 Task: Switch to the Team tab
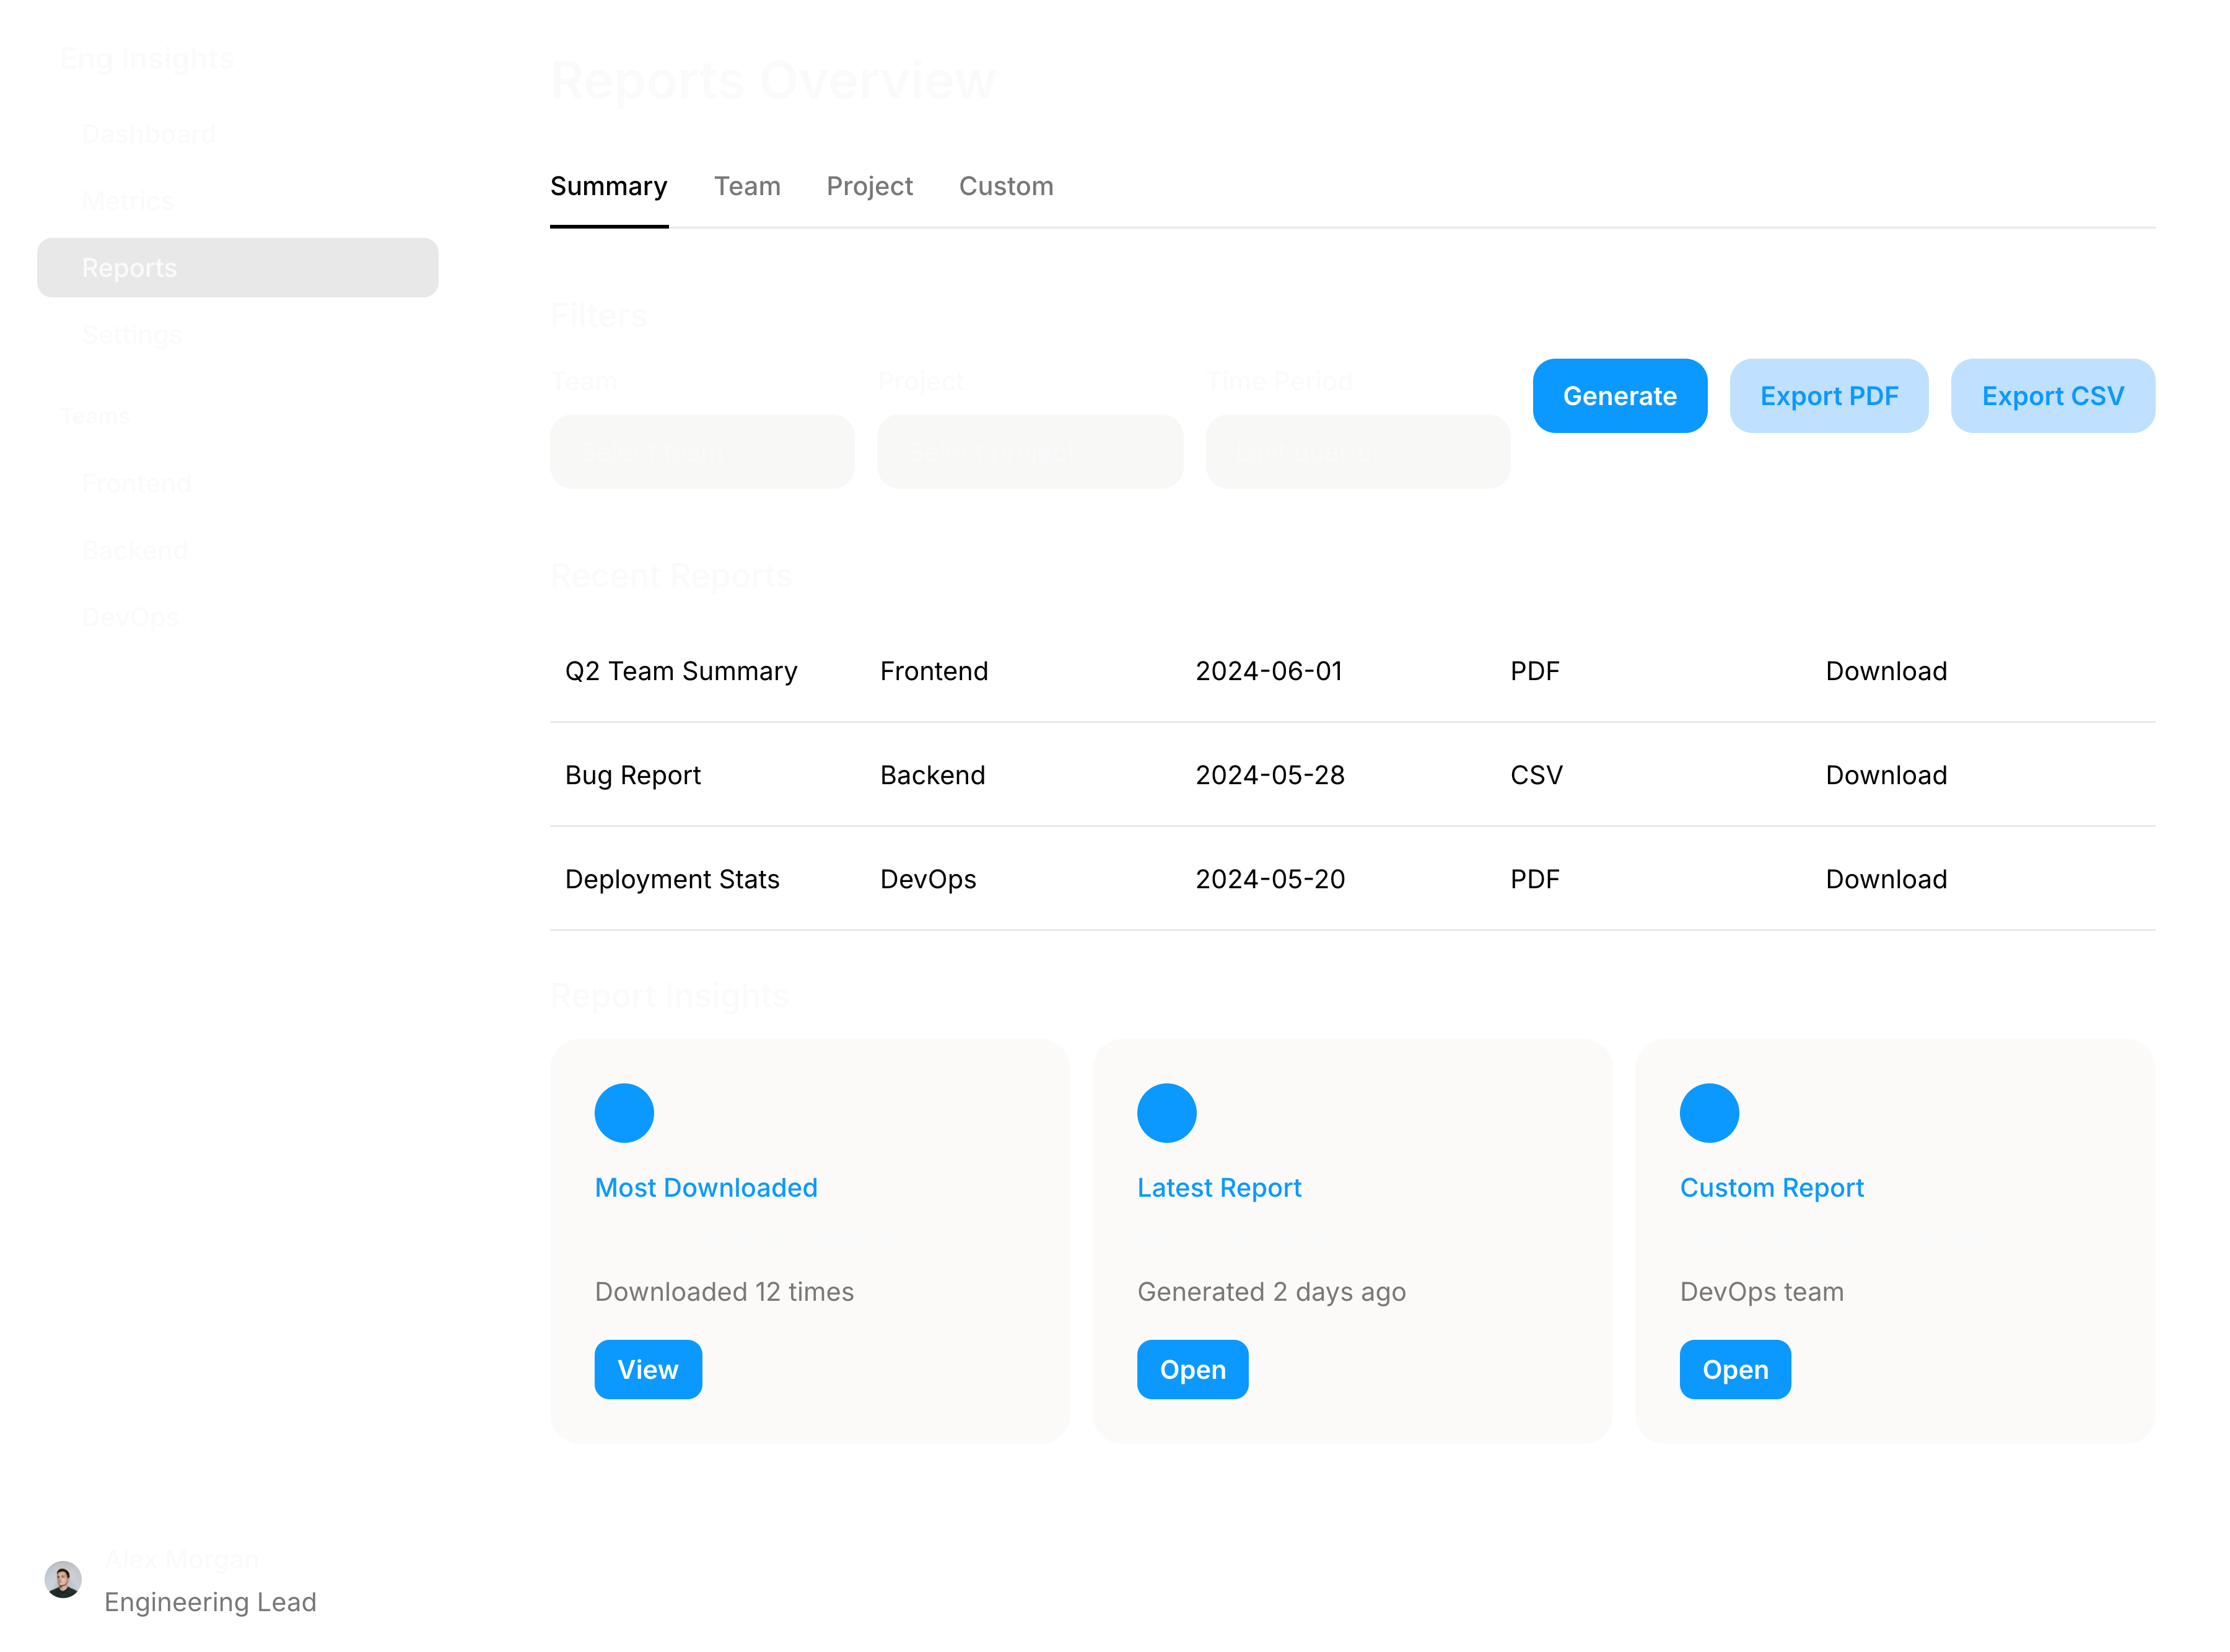tap(747, 186)
